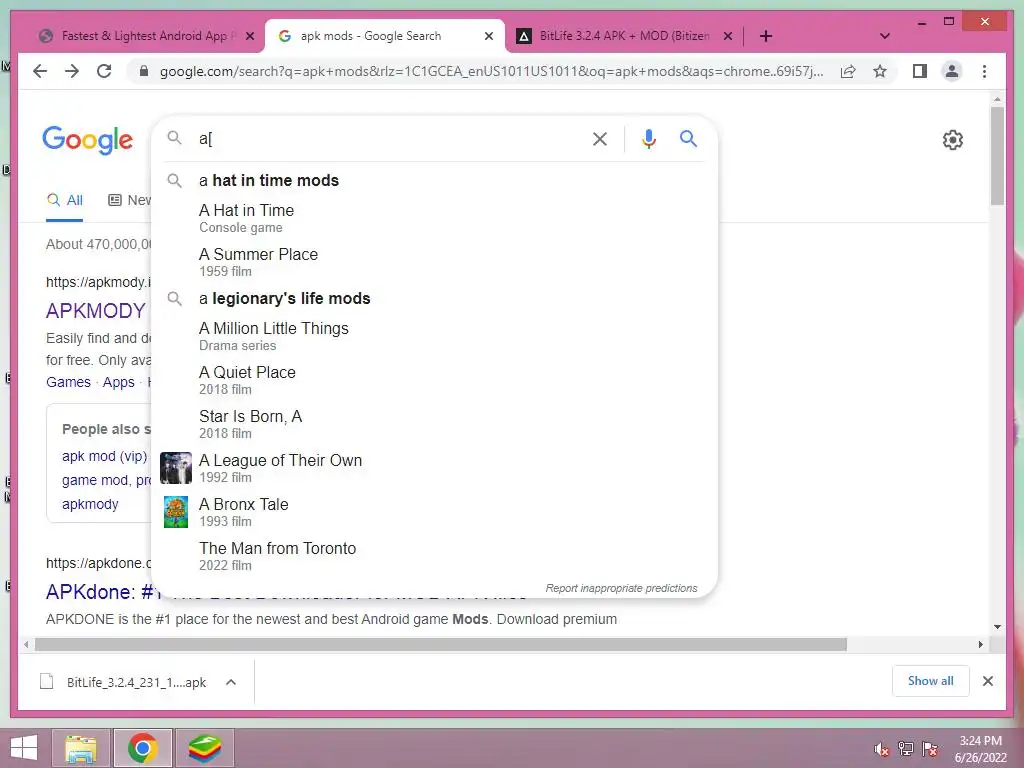The width and height of the screenshot is (1024, 768).
Task: Open the Chrome side panel icon
Action: 920,71
